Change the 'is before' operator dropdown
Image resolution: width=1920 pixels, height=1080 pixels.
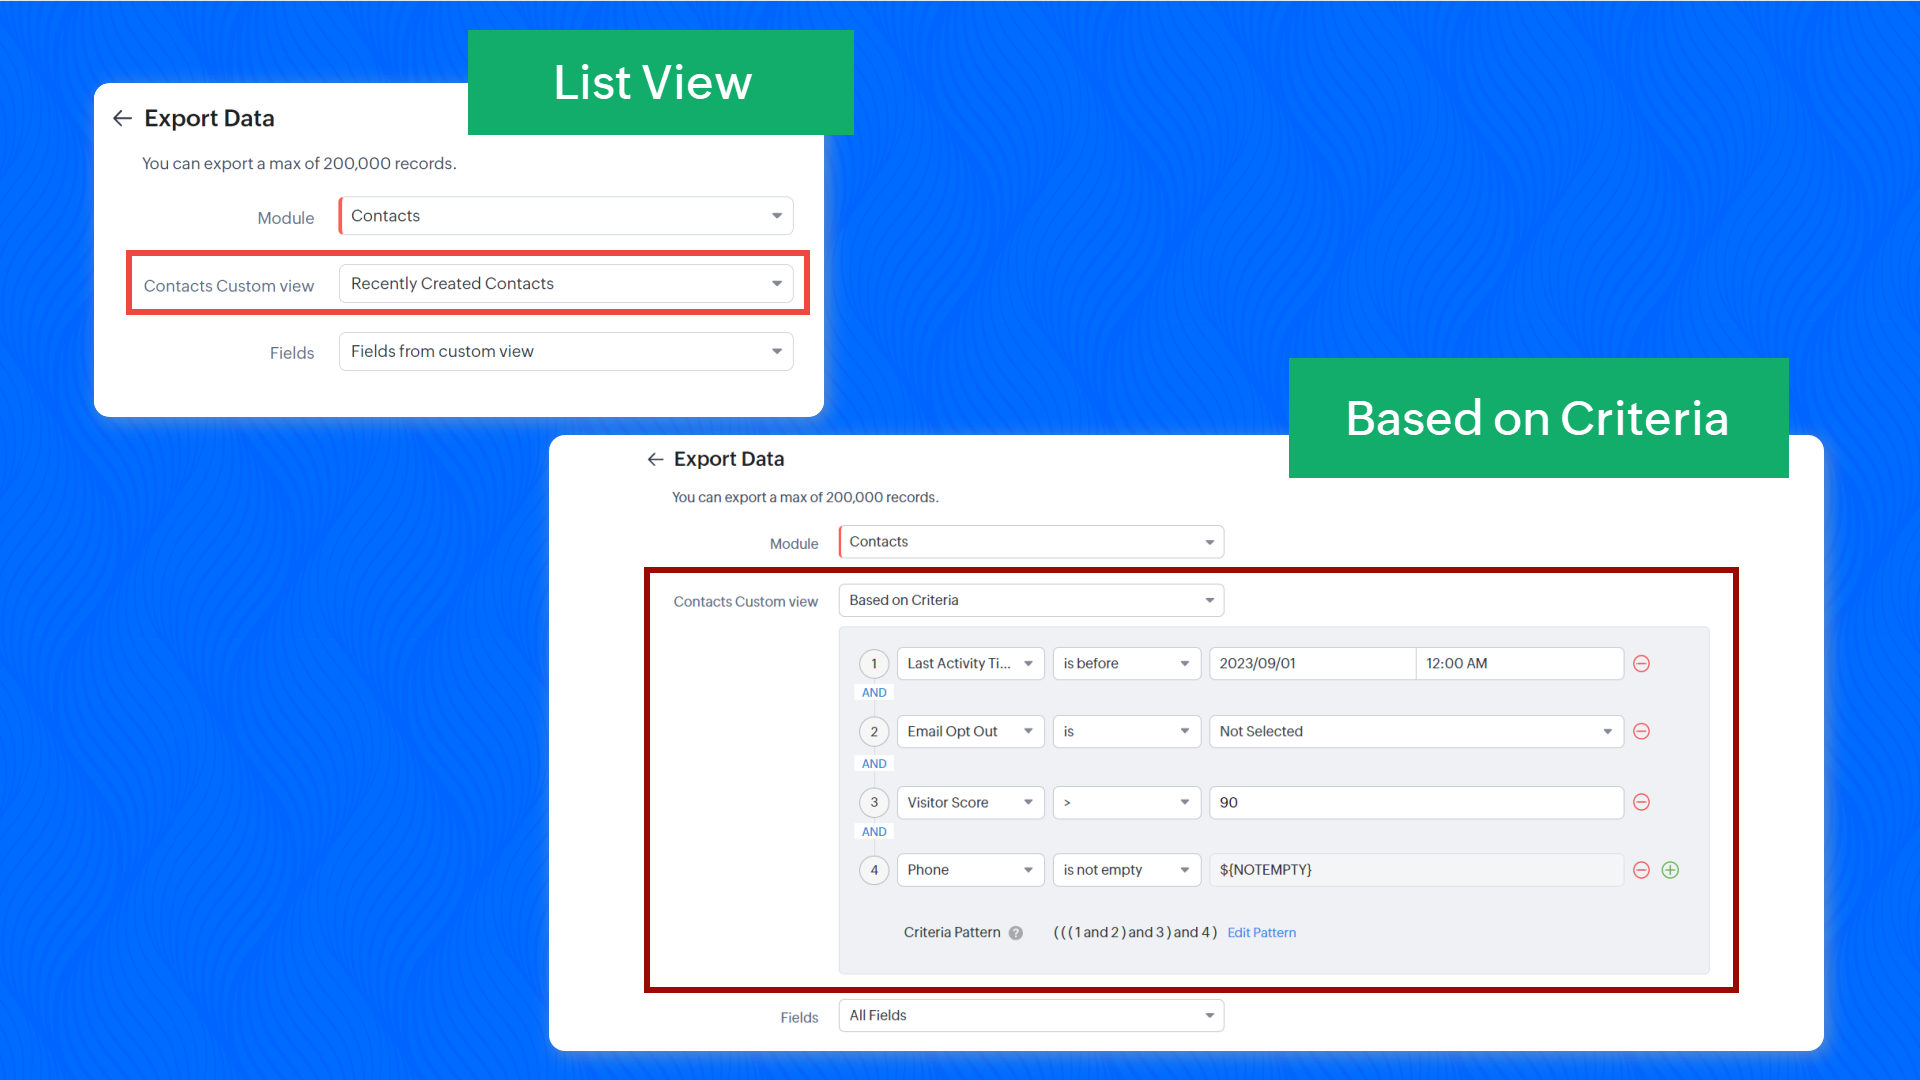(x=1126, y=664)
